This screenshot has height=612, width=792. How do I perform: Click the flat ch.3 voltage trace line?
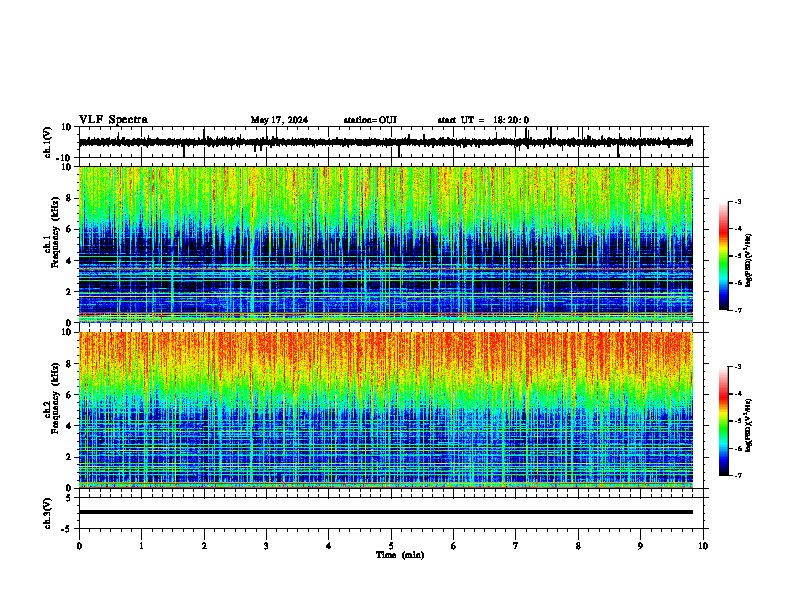pyautogui.click(x=386, y=512)
